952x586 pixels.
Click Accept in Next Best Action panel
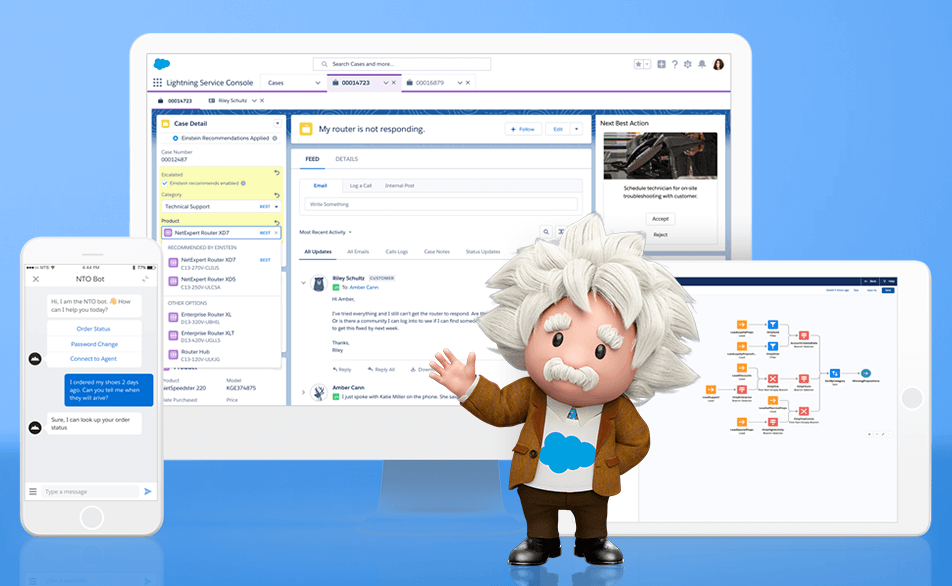[x=660, y=218]
